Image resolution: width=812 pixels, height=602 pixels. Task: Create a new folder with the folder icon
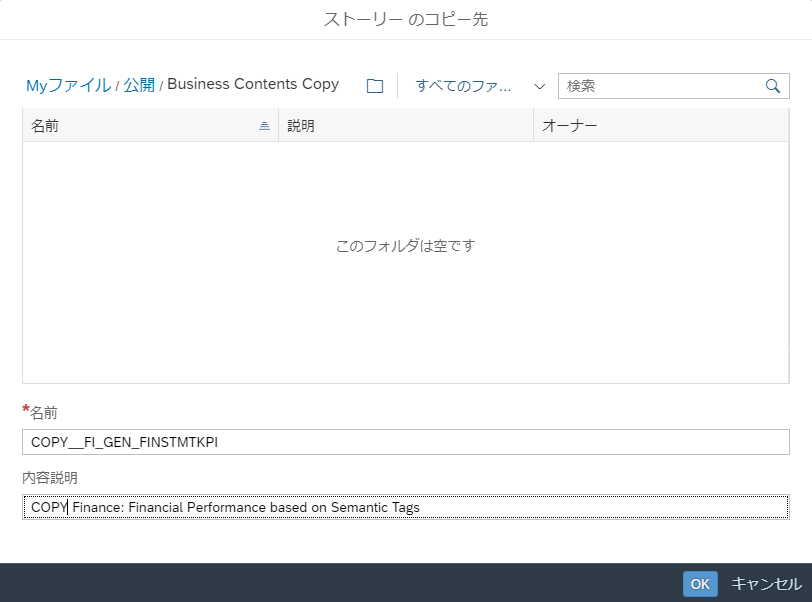coord(375,86)
